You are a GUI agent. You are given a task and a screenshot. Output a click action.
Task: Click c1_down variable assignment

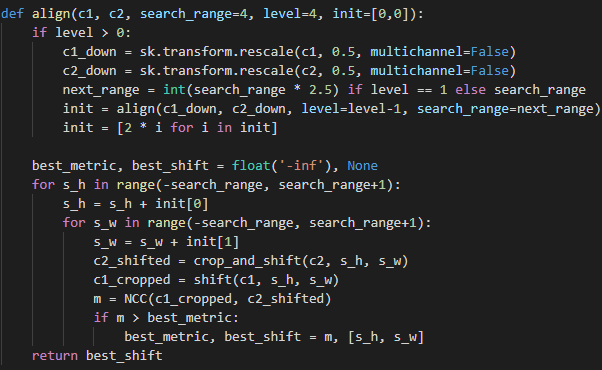point(89,52)
